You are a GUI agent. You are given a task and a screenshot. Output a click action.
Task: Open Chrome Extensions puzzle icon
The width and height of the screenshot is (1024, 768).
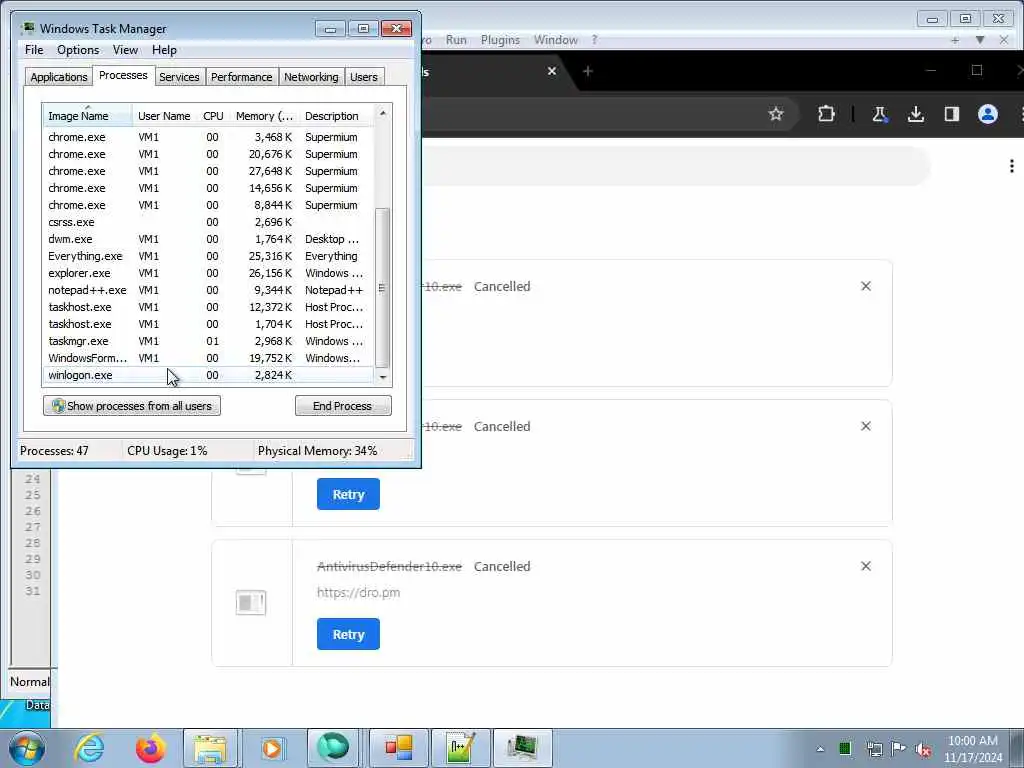(x=826, y=114)
